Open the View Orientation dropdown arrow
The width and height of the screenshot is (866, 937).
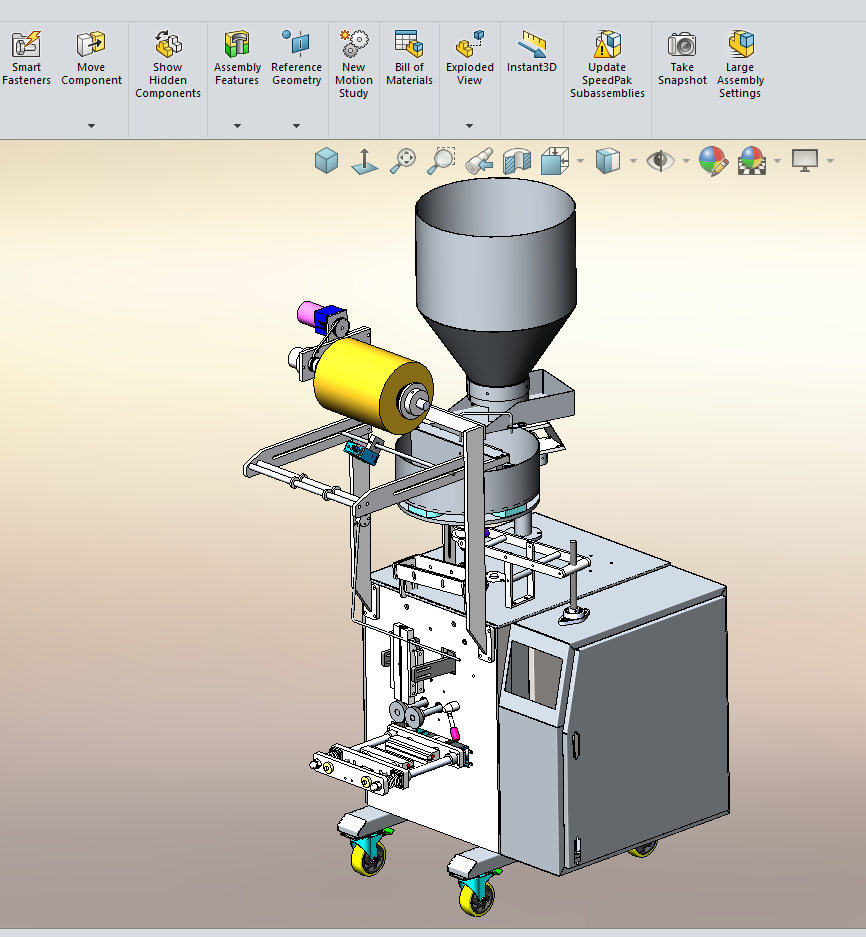coord(580,161)
